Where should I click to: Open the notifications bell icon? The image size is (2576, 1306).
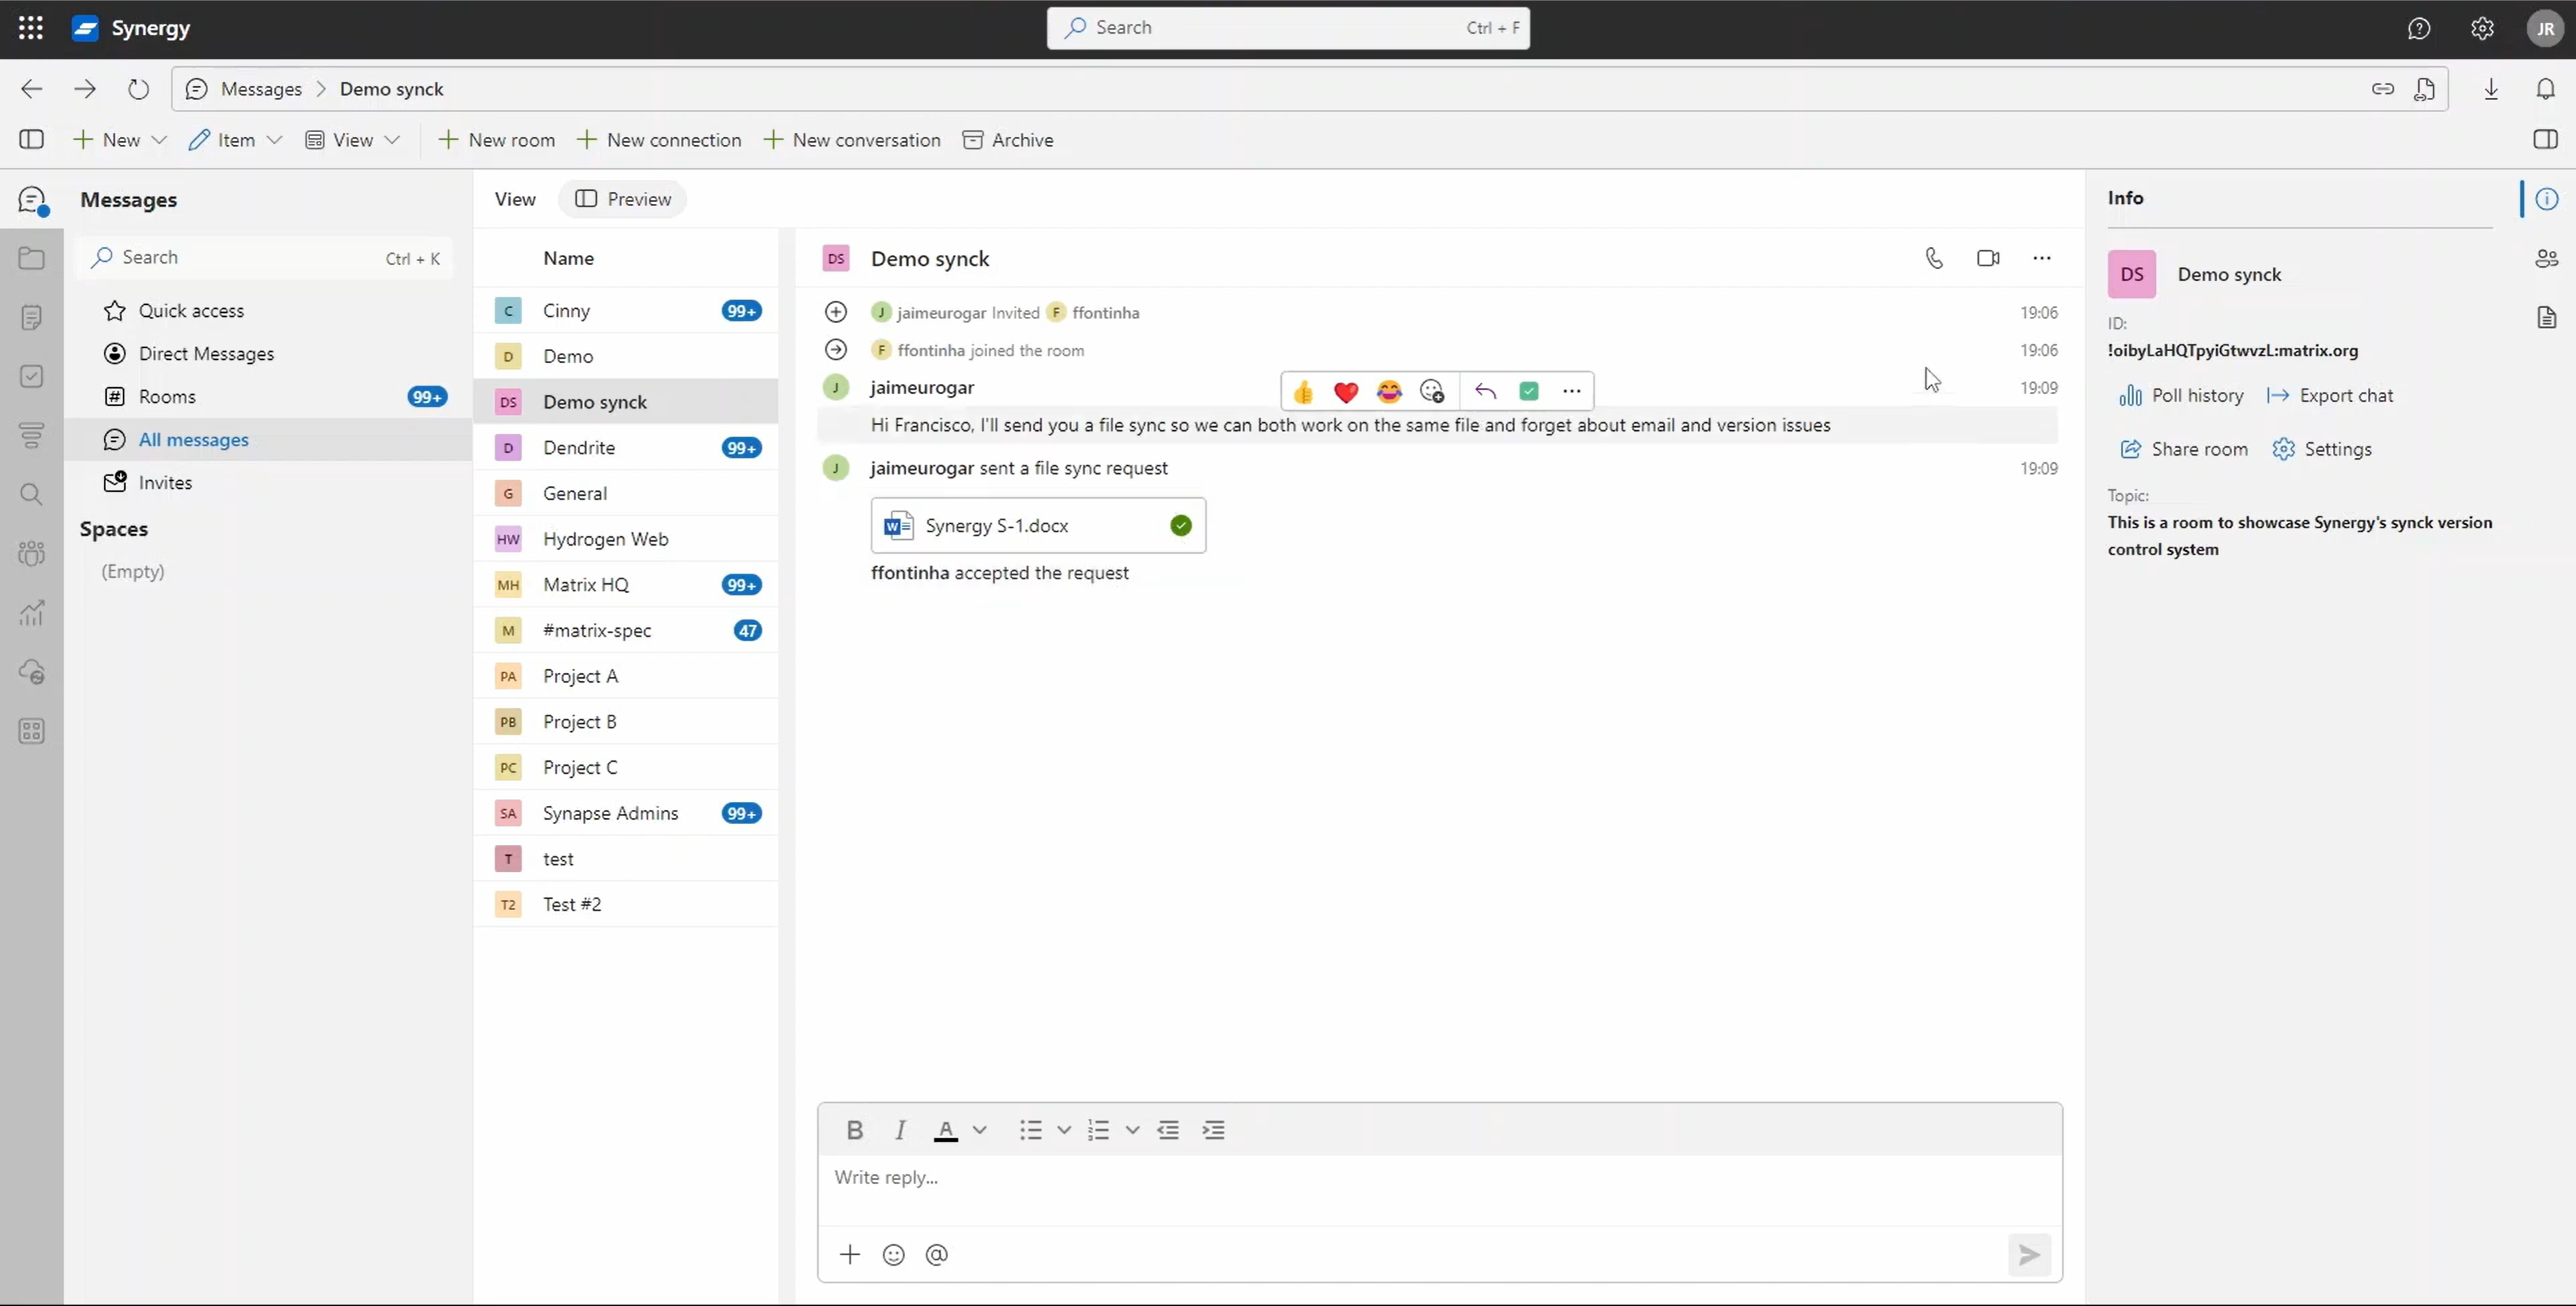pyautogui.click(x=2545, y=89)
